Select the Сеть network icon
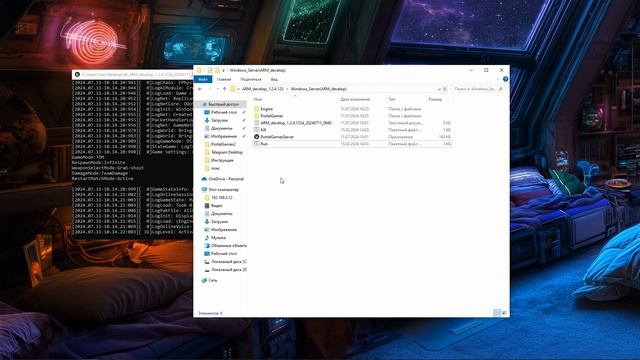The width and height of the screenshot is (640, 360). click(204, 280)
